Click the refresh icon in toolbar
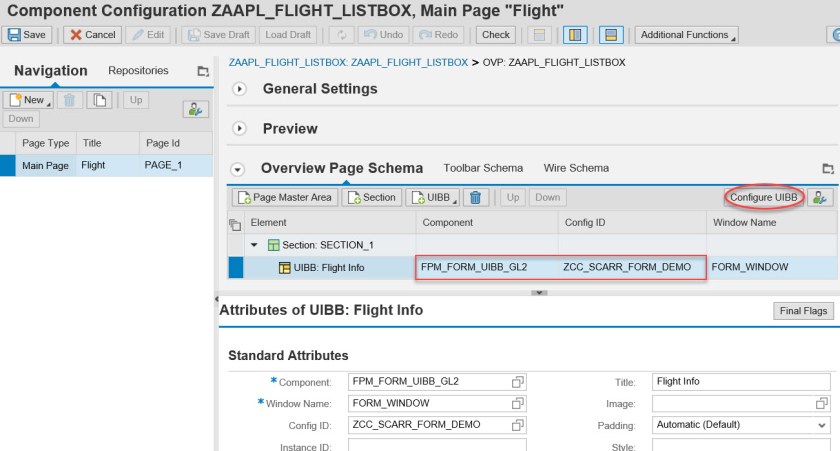This screenshot has width=840, height=451. click(341, 35)
